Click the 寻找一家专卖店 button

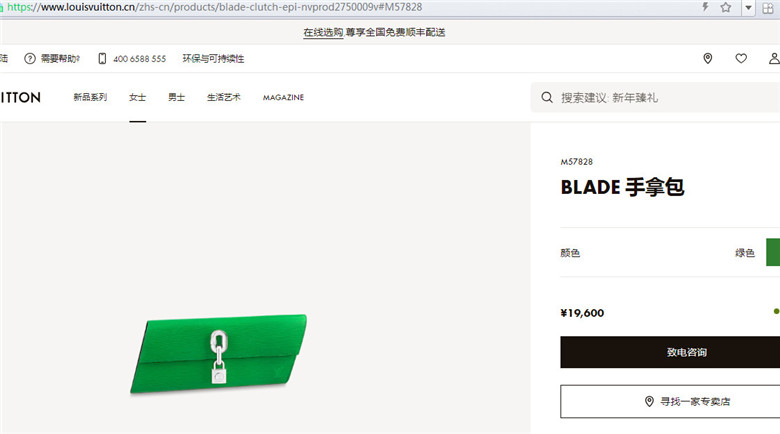[670, 401]
